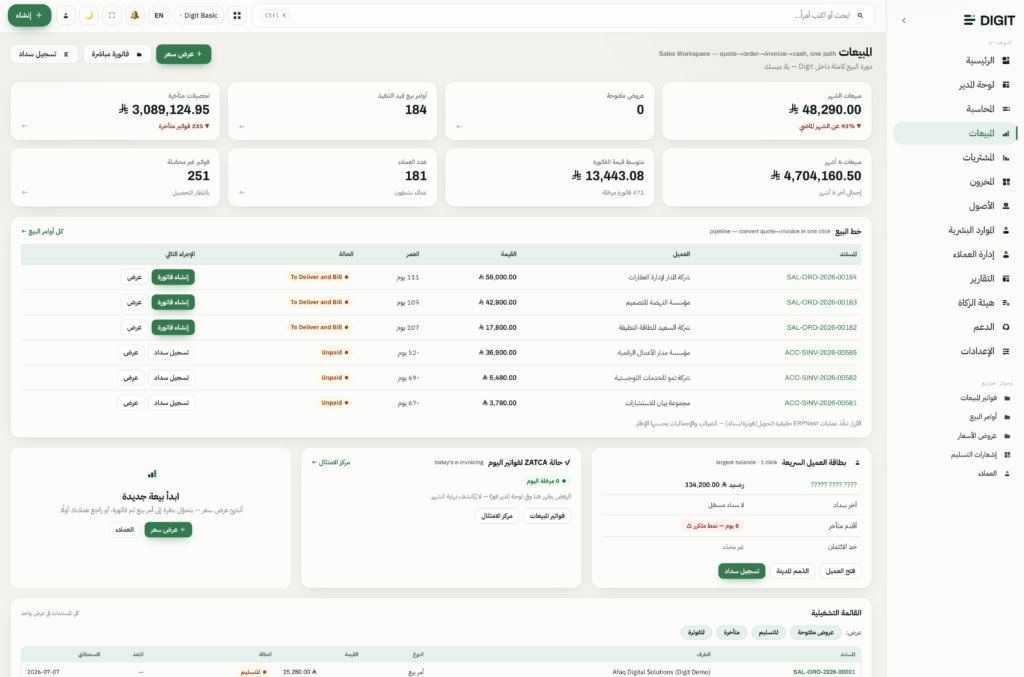Toggle the متأخرة filter chip
Image resolution: width=1024 pixels, height=677 pixels.
pyautogui.click(x=731, y=632)
